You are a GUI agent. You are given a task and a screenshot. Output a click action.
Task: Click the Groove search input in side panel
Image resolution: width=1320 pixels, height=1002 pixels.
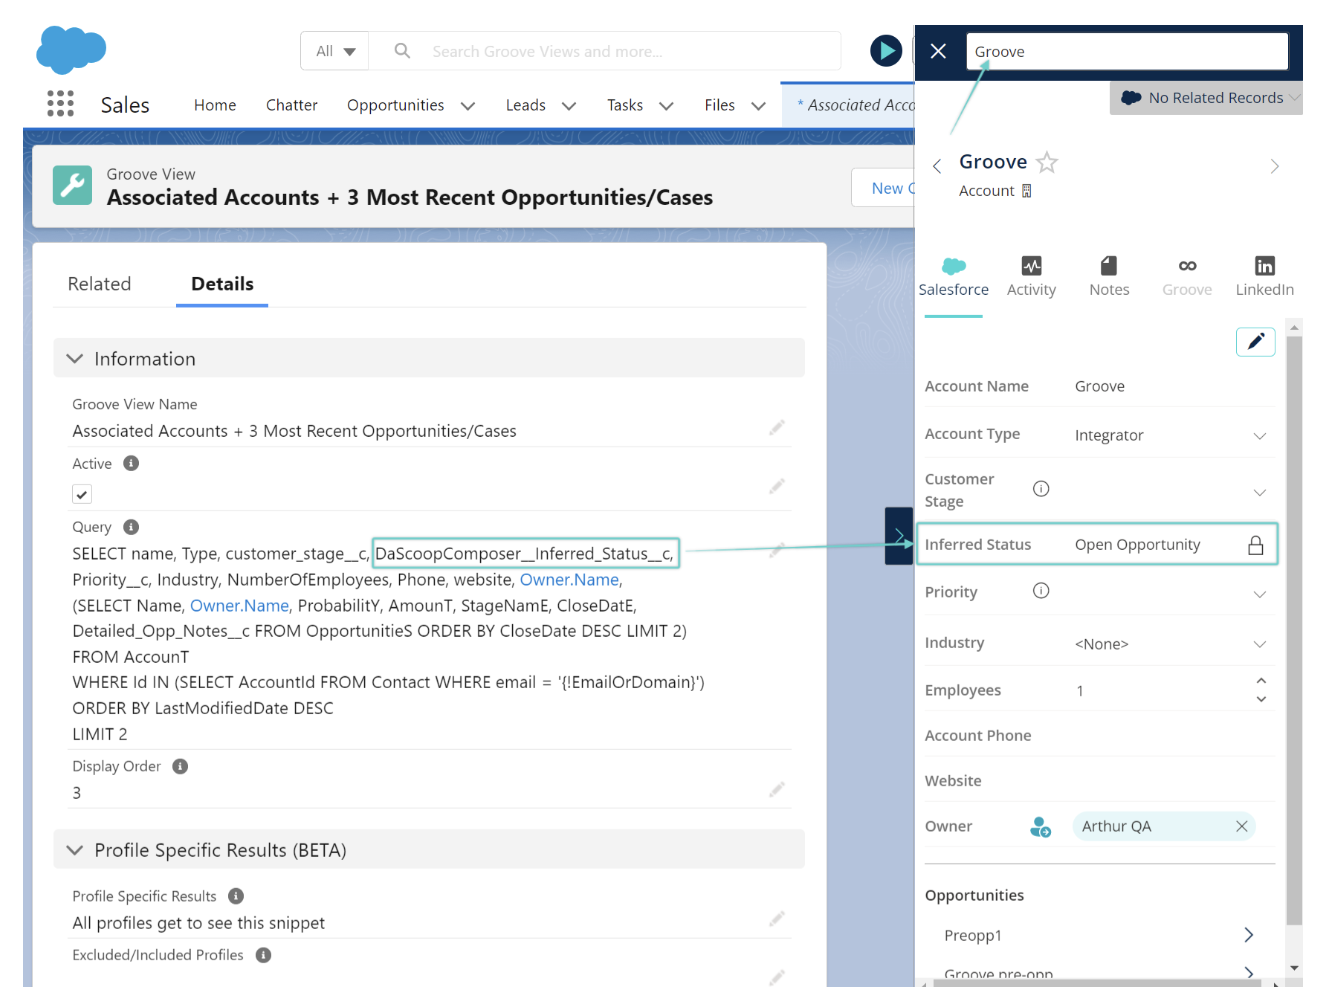click(x=1127, y=52)
